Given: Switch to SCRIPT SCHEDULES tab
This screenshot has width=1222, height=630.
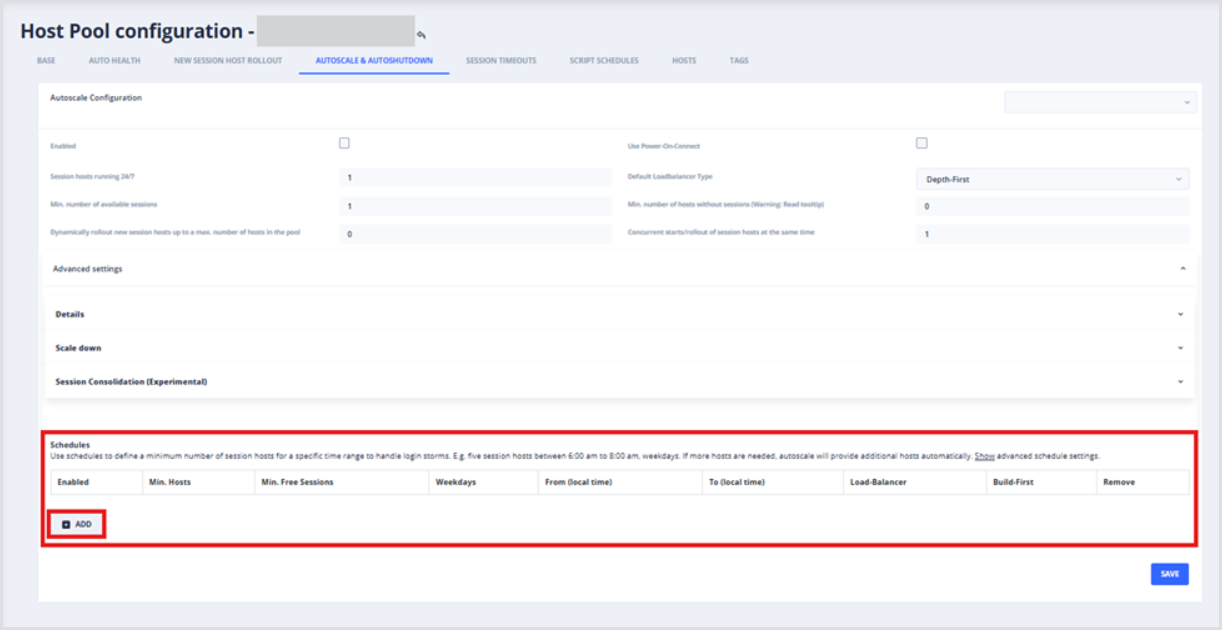Looking at the screenshot, I should point(604,61).
